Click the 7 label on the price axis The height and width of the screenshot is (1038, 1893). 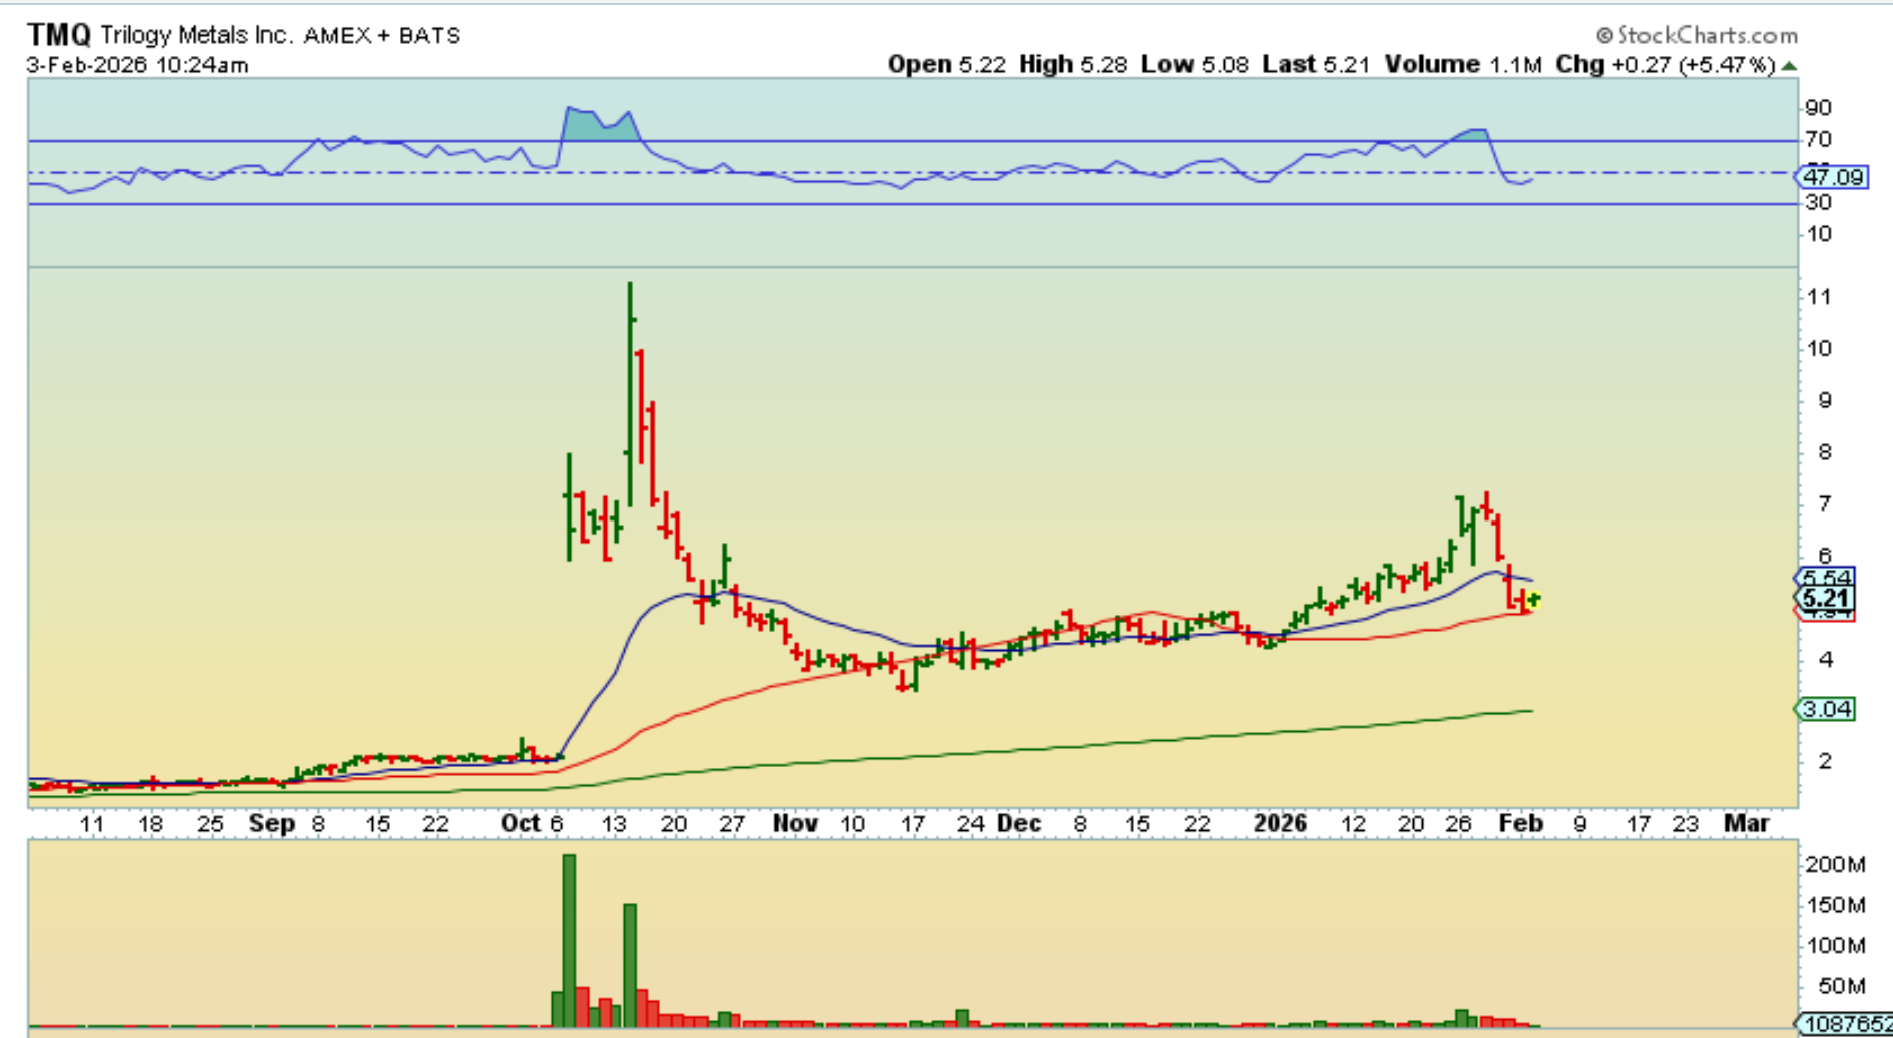(x=1826, y=503)
